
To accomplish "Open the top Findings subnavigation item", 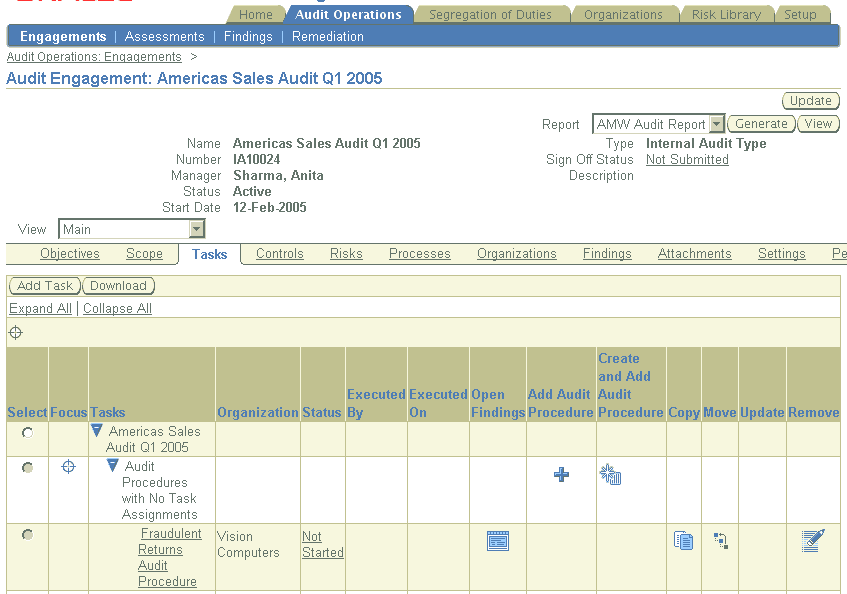I will coord(248,37).
